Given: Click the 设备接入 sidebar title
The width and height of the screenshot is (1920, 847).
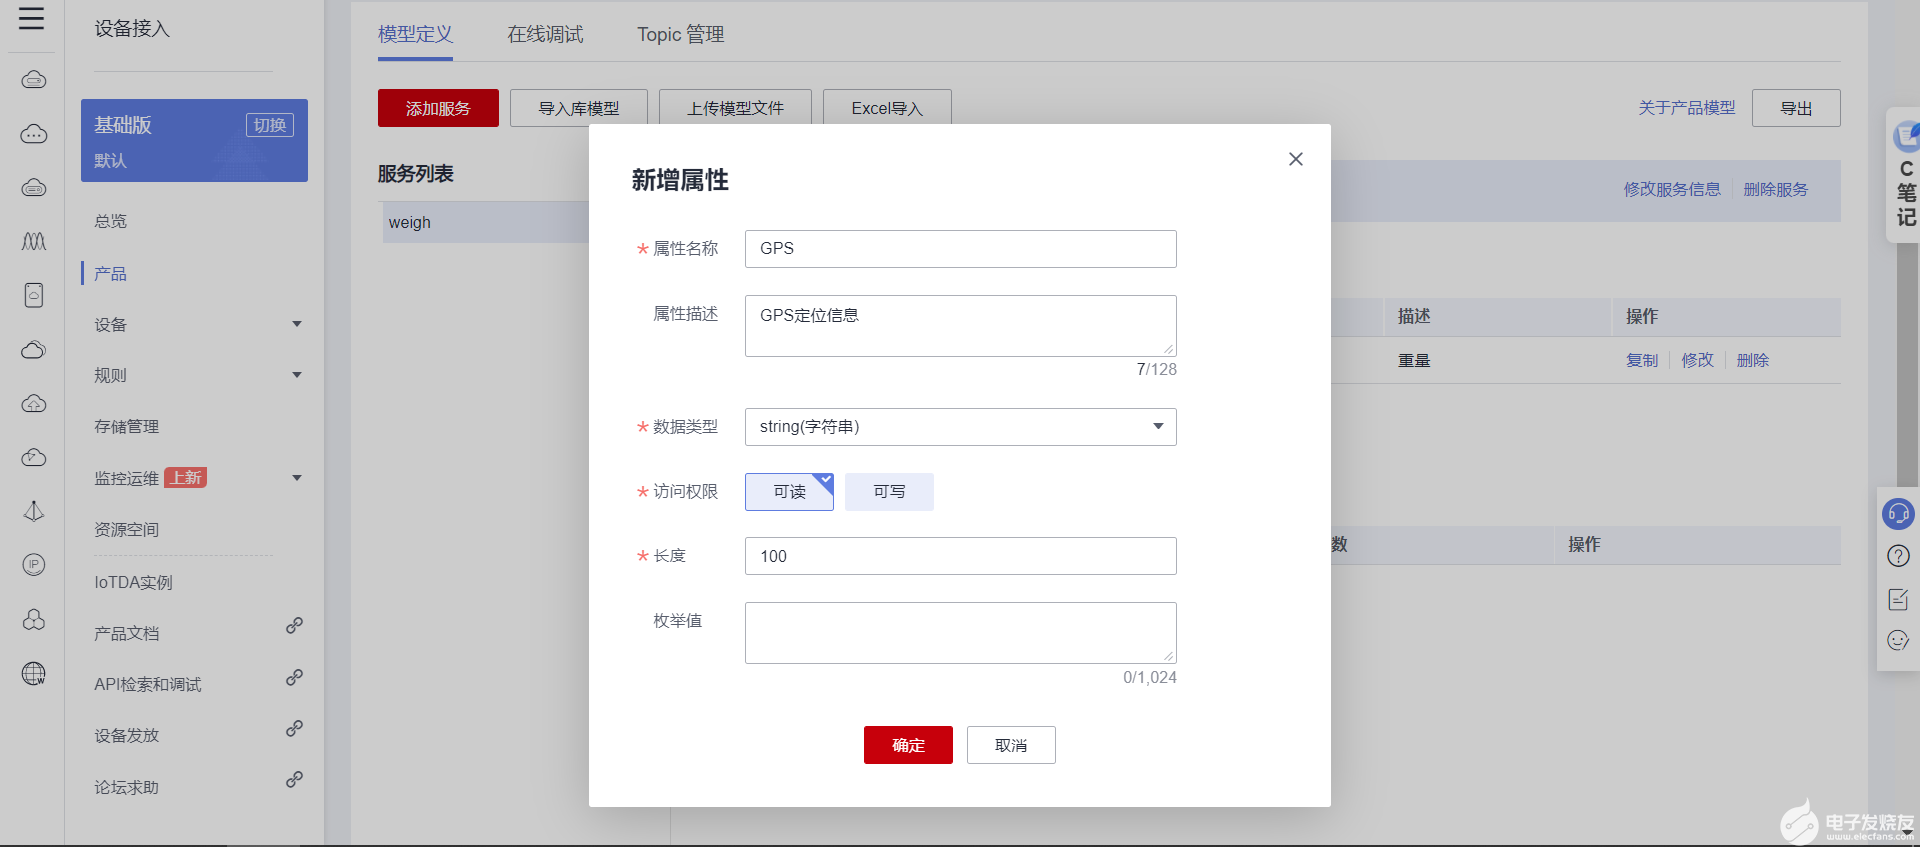Looking at the screenshot, I should [132, 29].
